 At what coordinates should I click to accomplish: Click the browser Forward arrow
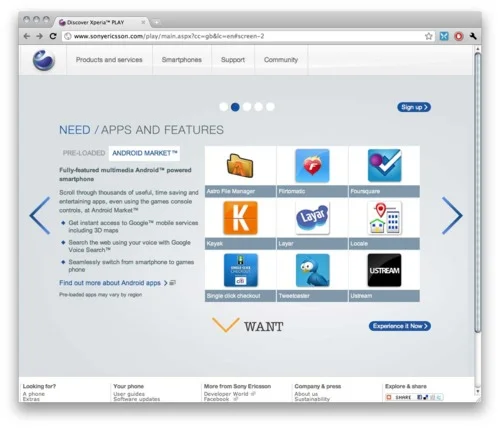(x=39, y=36)
